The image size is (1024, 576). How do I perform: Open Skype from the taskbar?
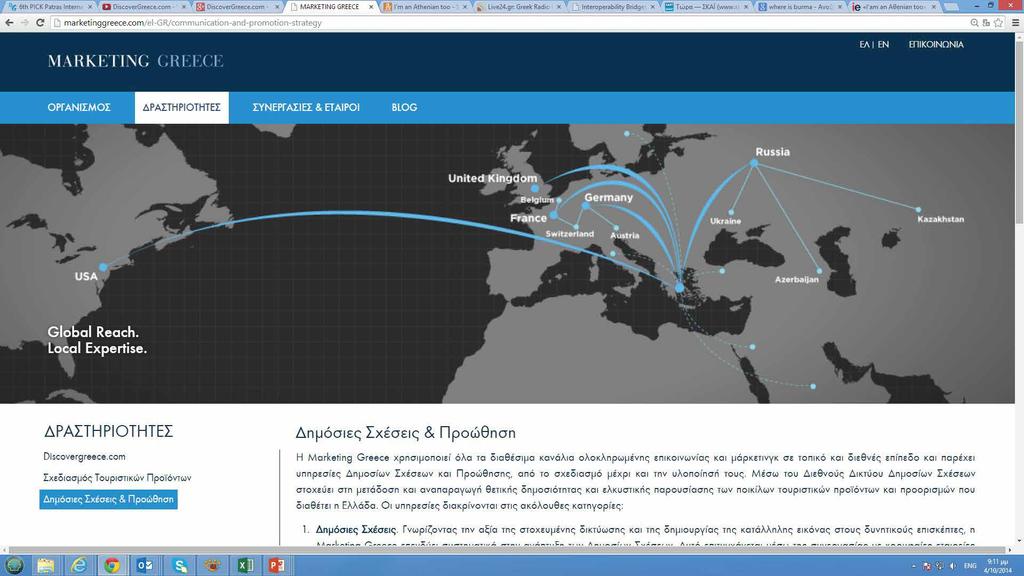coord(180,565)
